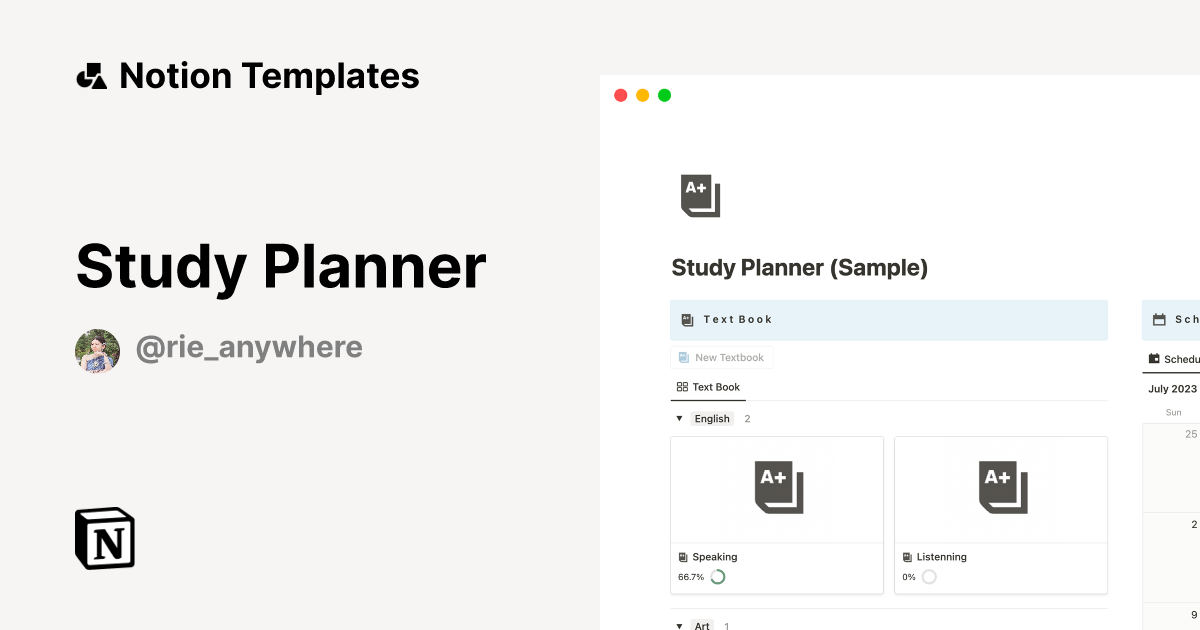Click the Speaking card cover image

click(x=777, y=489)
